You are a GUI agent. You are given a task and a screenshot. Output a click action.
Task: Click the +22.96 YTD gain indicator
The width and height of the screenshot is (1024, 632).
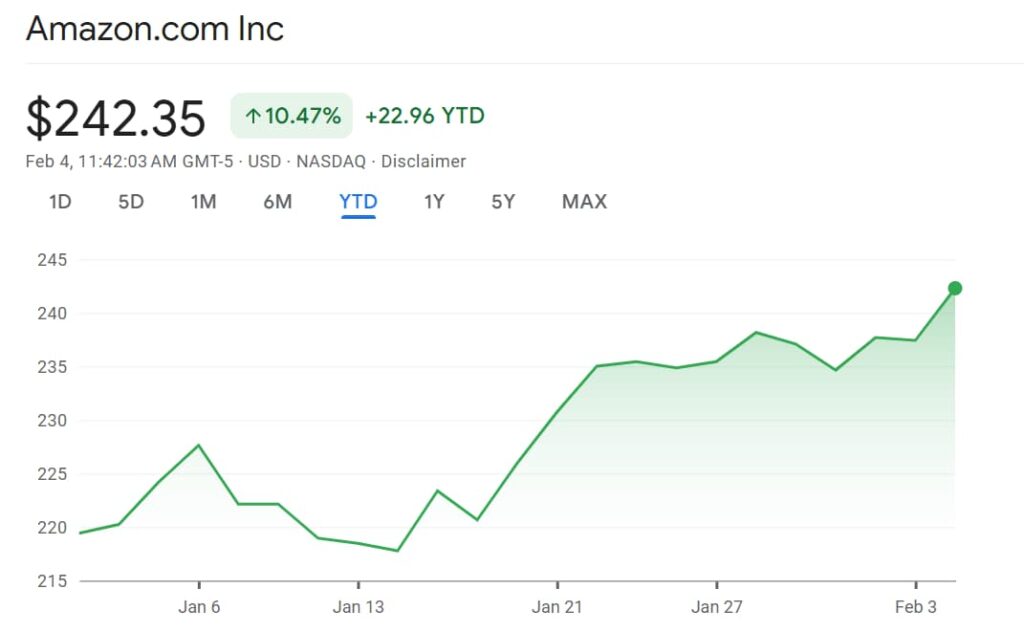pyautogui.click(x=423, y=115)
